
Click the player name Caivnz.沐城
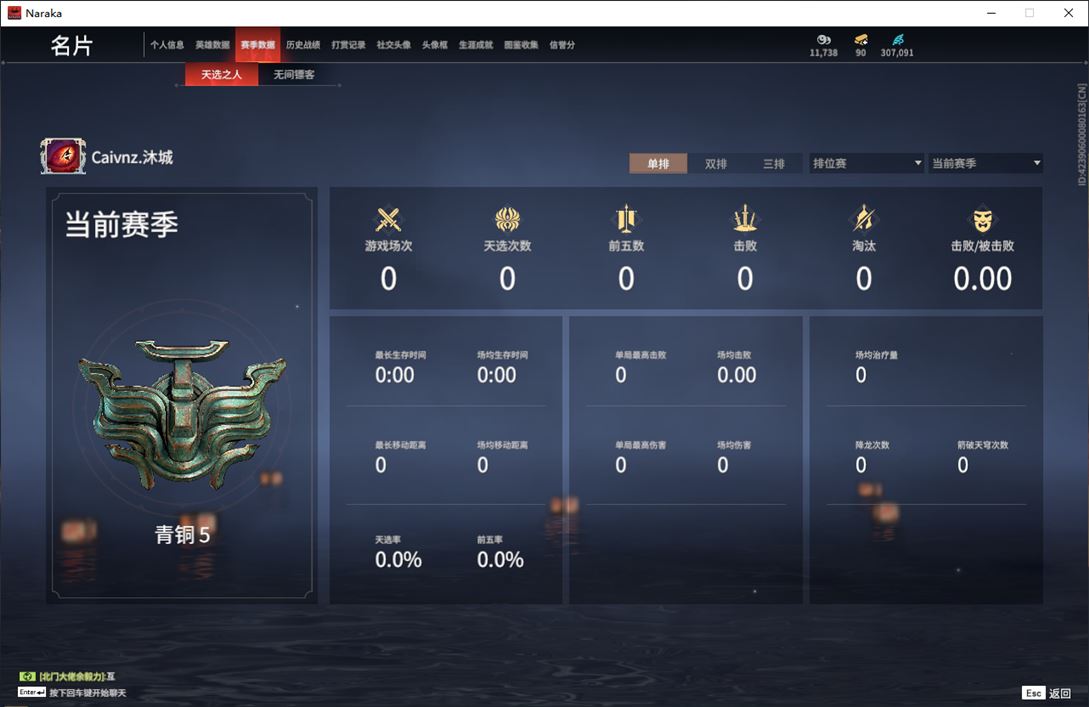[x=132, y=158]
